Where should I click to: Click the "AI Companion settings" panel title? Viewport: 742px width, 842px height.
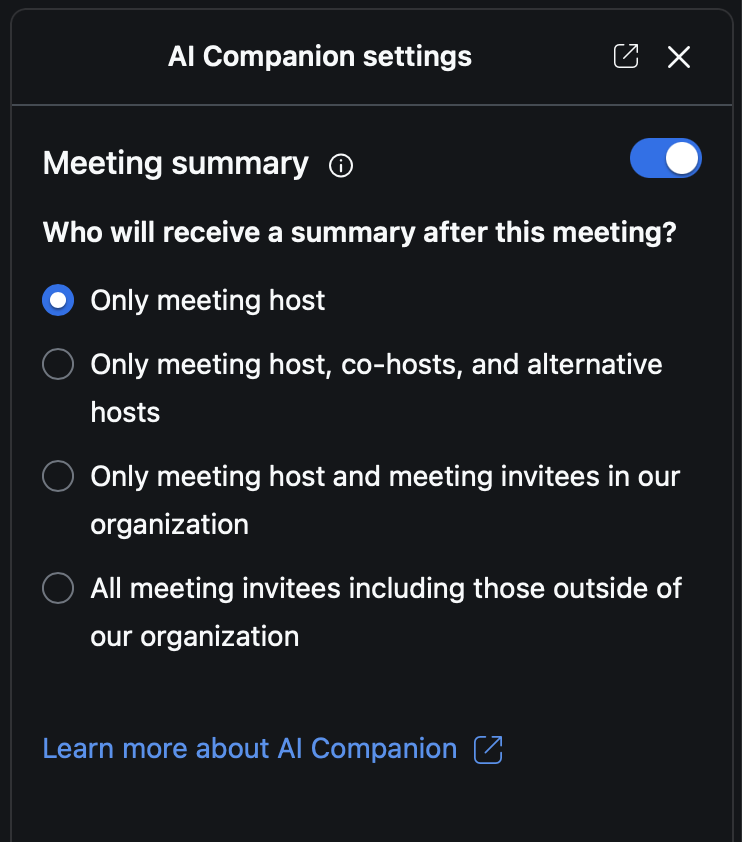[x=320, y=57]
